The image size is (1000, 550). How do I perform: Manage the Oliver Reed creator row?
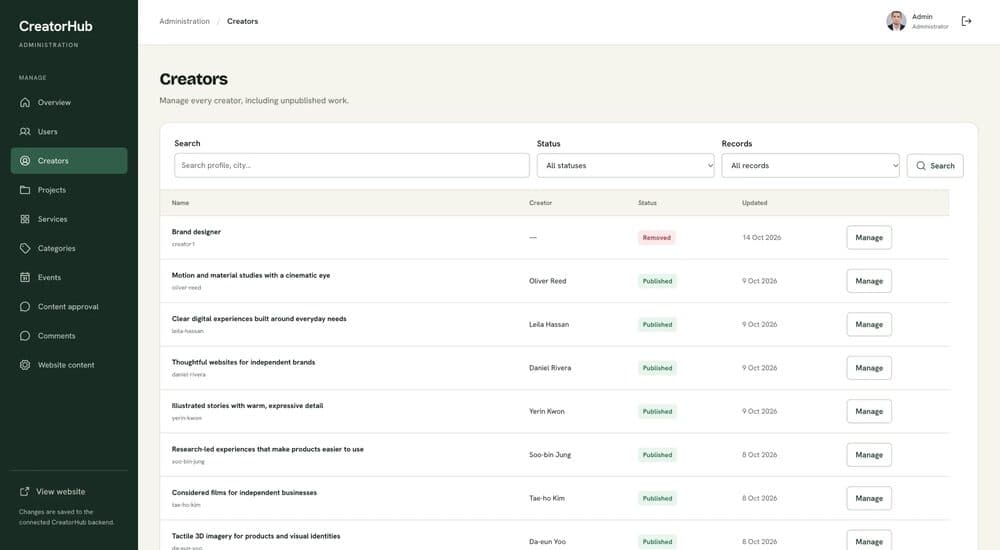tap(869, 281)
